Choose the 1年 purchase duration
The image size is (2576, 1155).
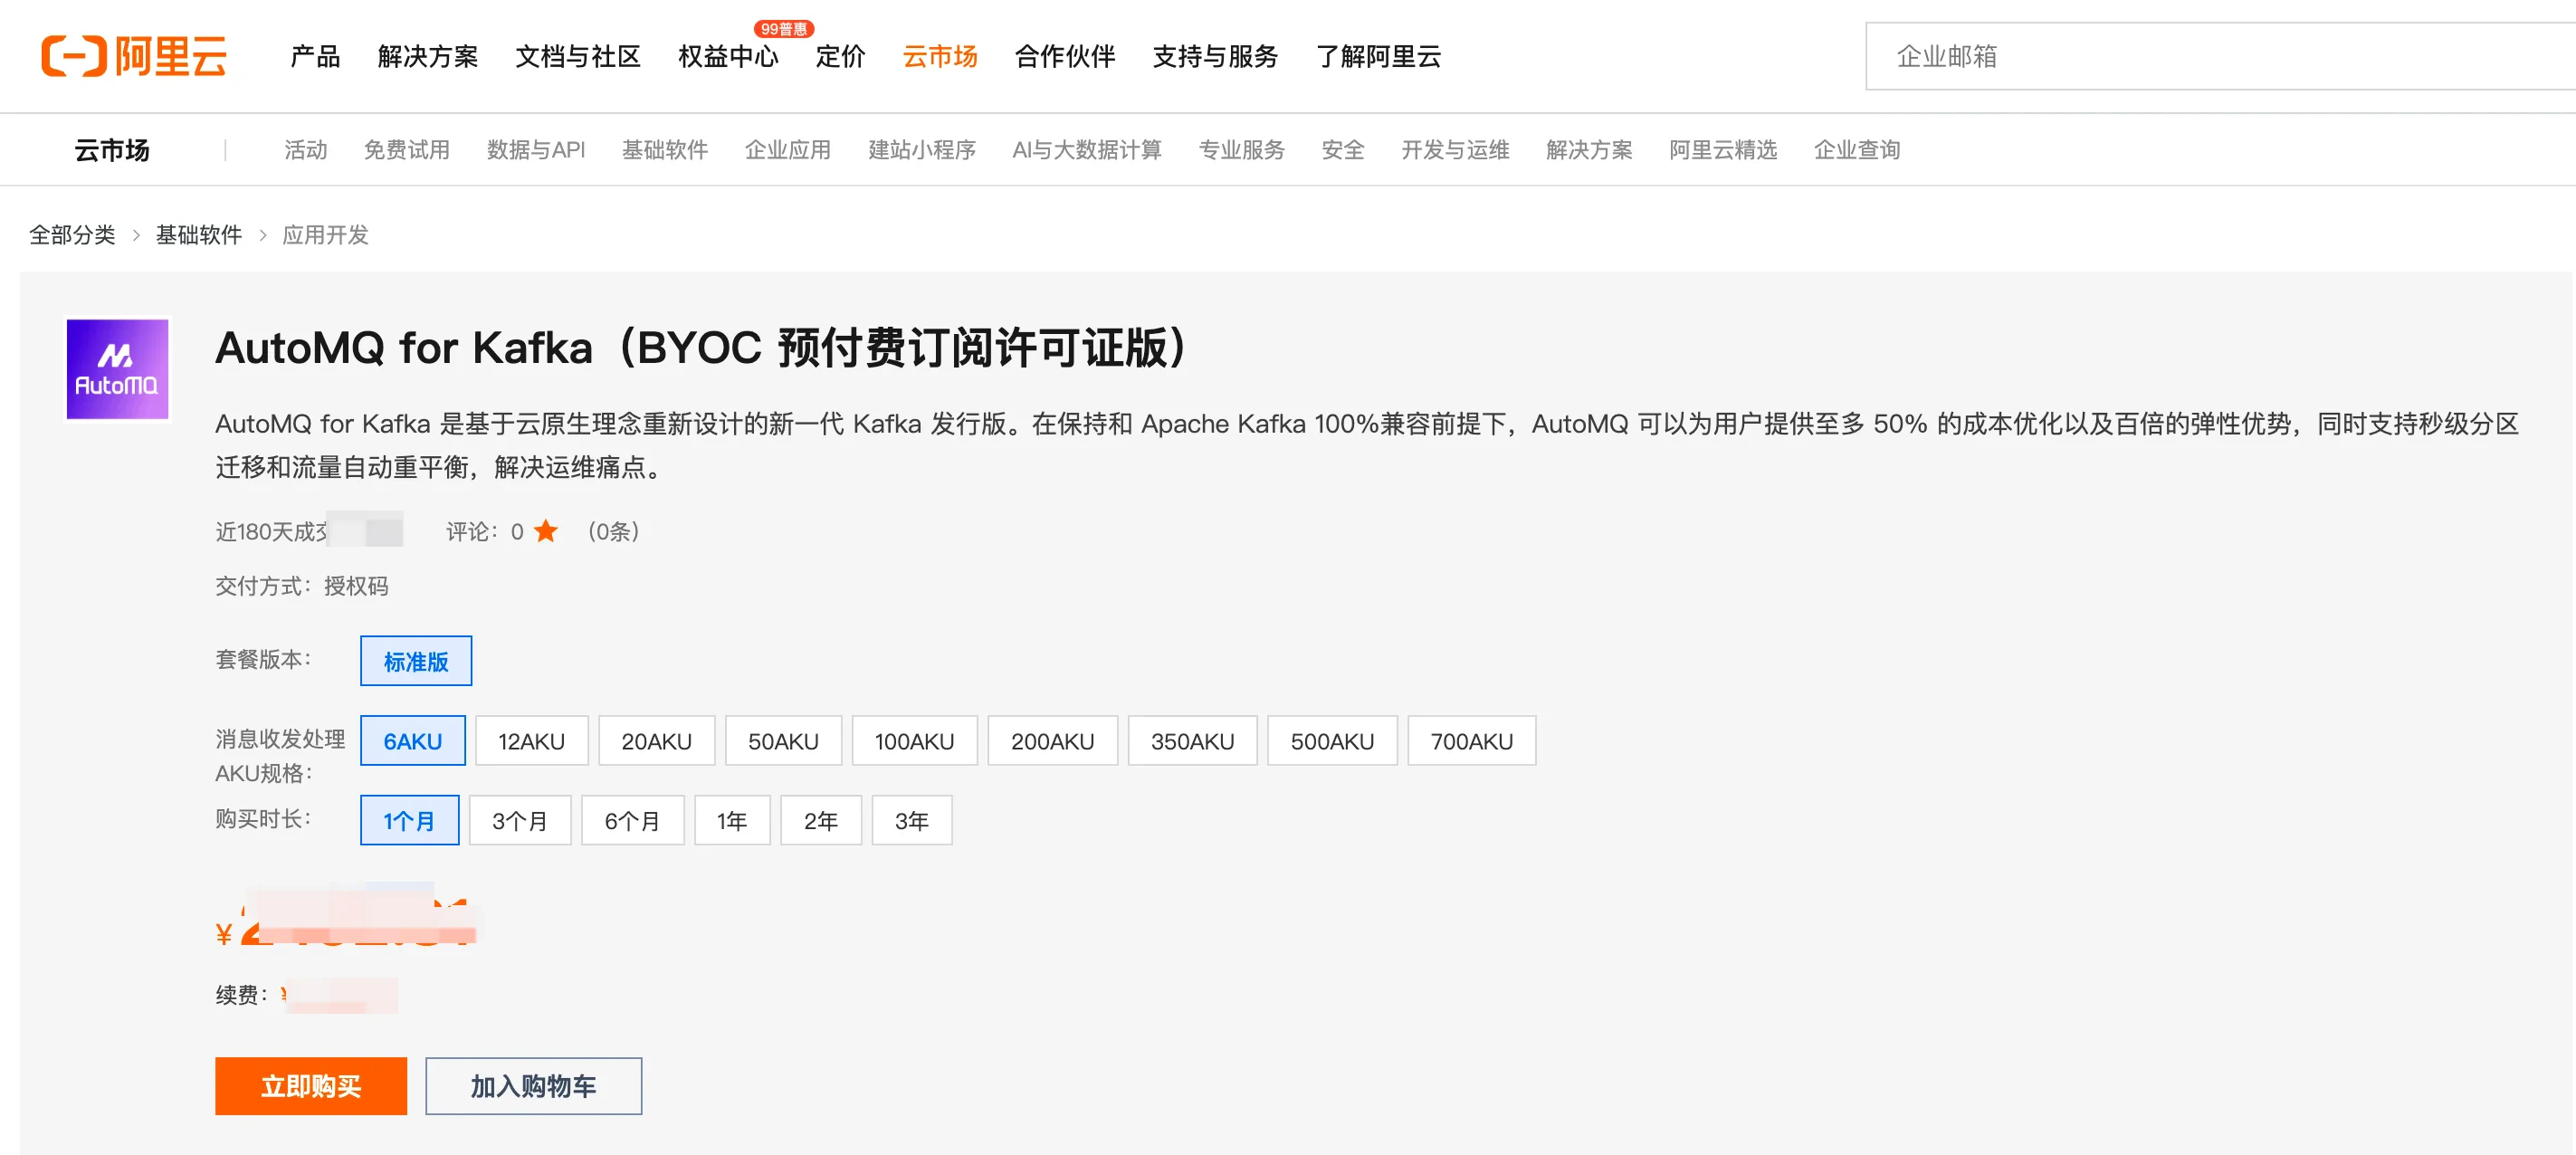731,821
